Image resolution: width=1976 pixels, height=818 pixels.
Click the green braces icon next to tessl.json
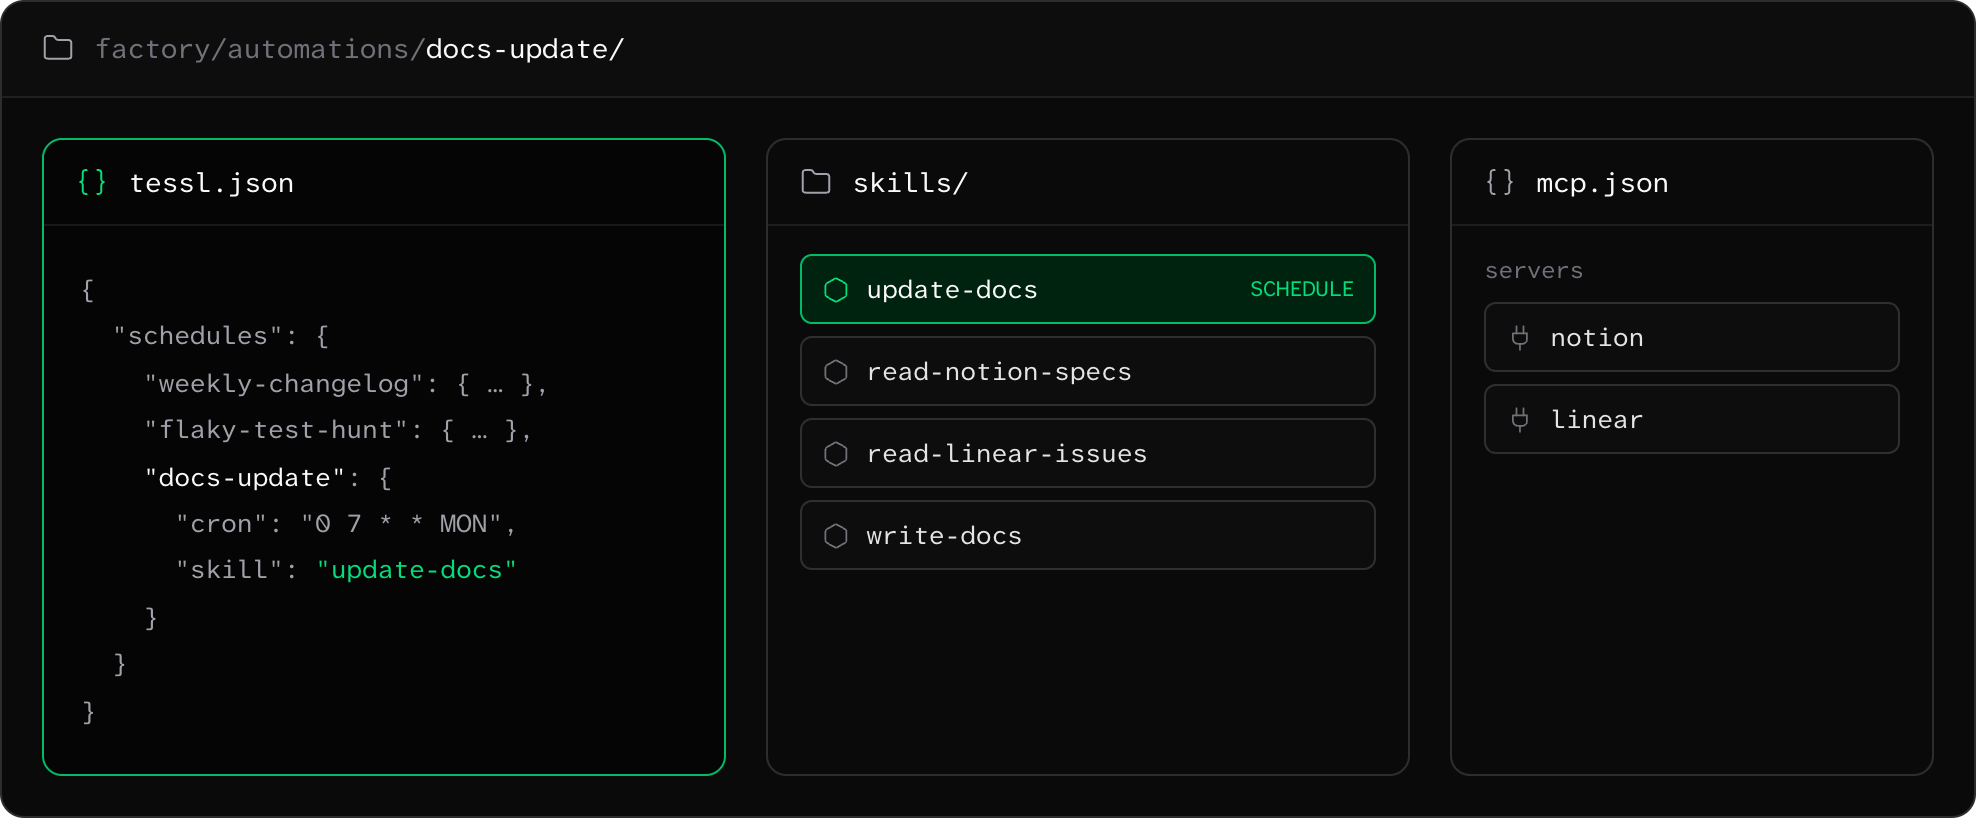click(x=92, y=182)
